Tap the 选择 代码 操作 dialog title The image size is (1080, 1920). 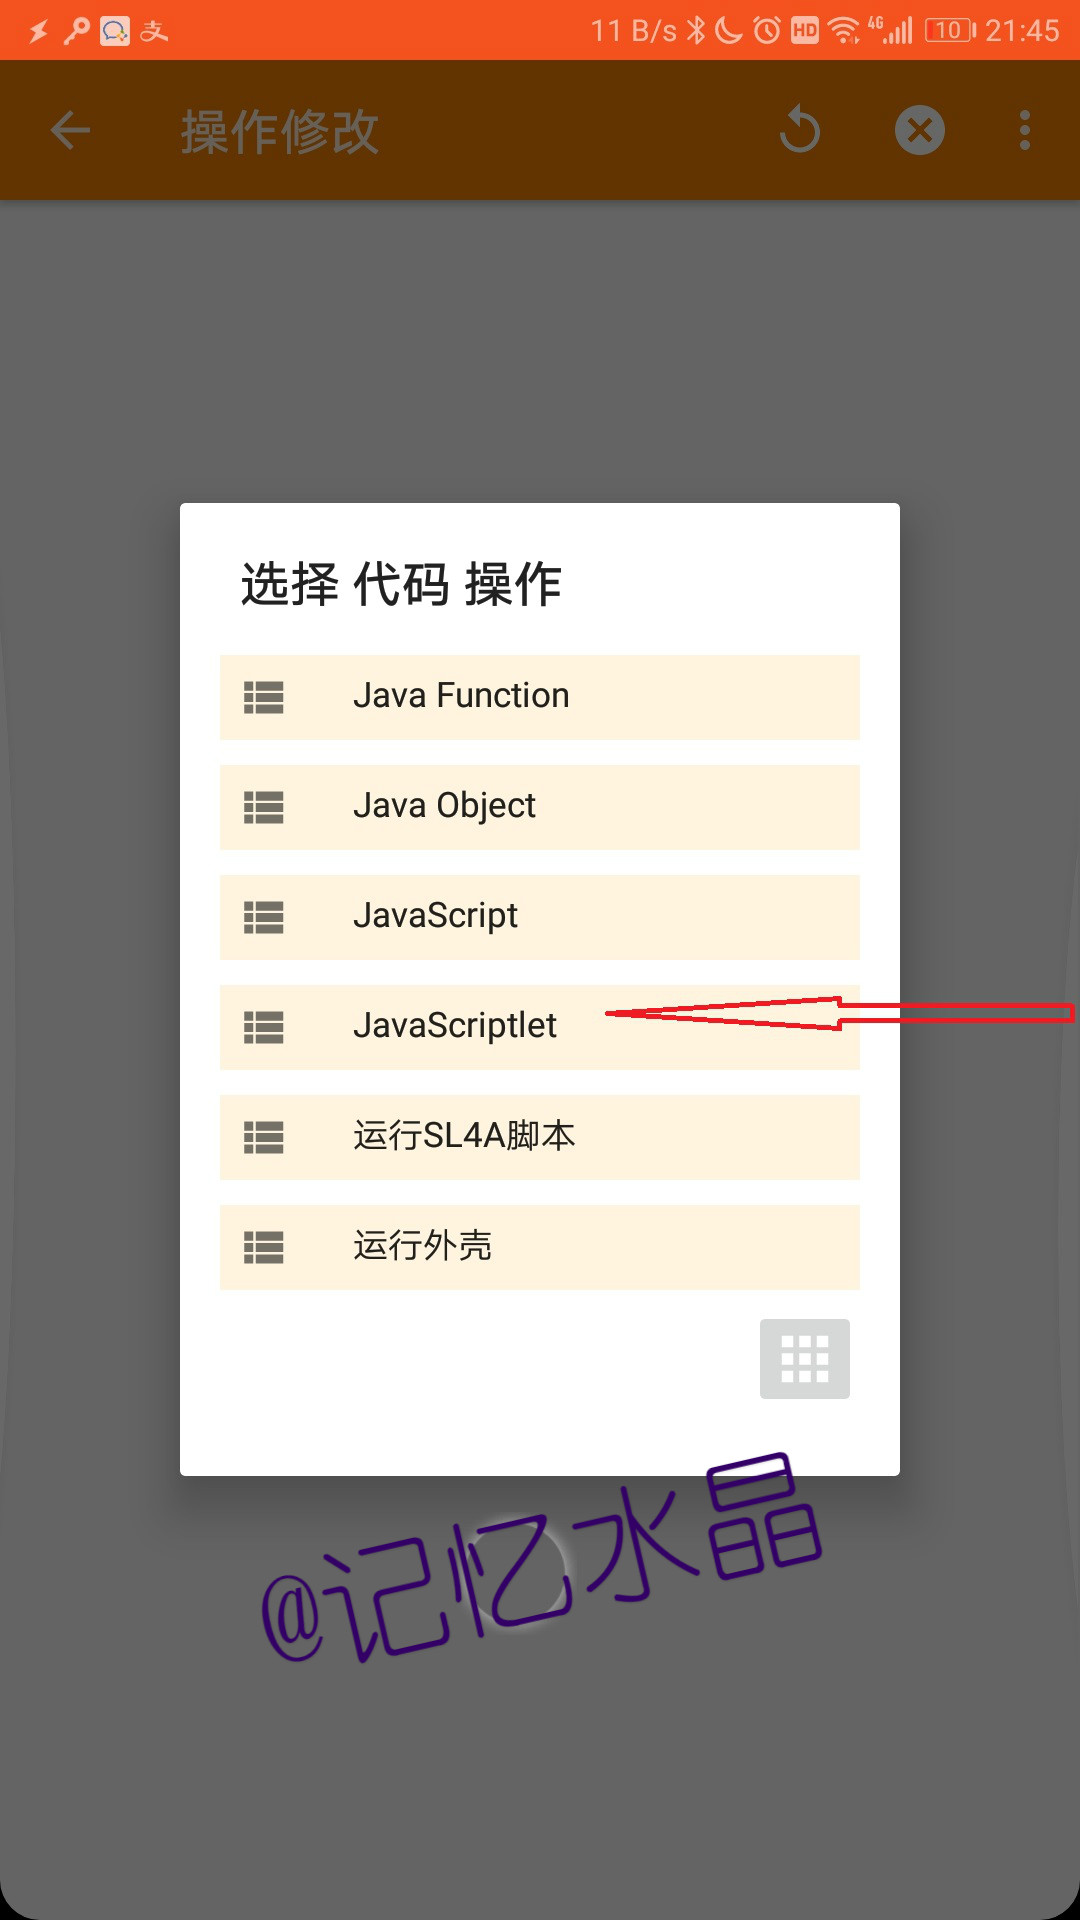(401, 584)
